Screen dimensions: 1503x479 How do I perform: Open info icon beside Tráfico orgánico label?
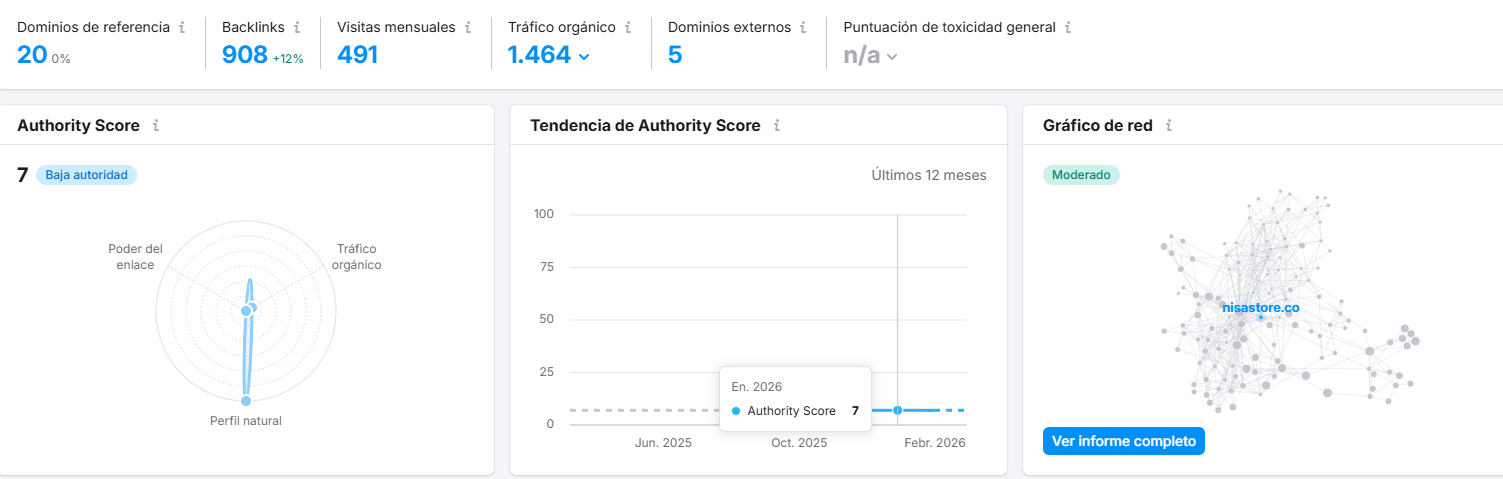(x=628, y=28)
